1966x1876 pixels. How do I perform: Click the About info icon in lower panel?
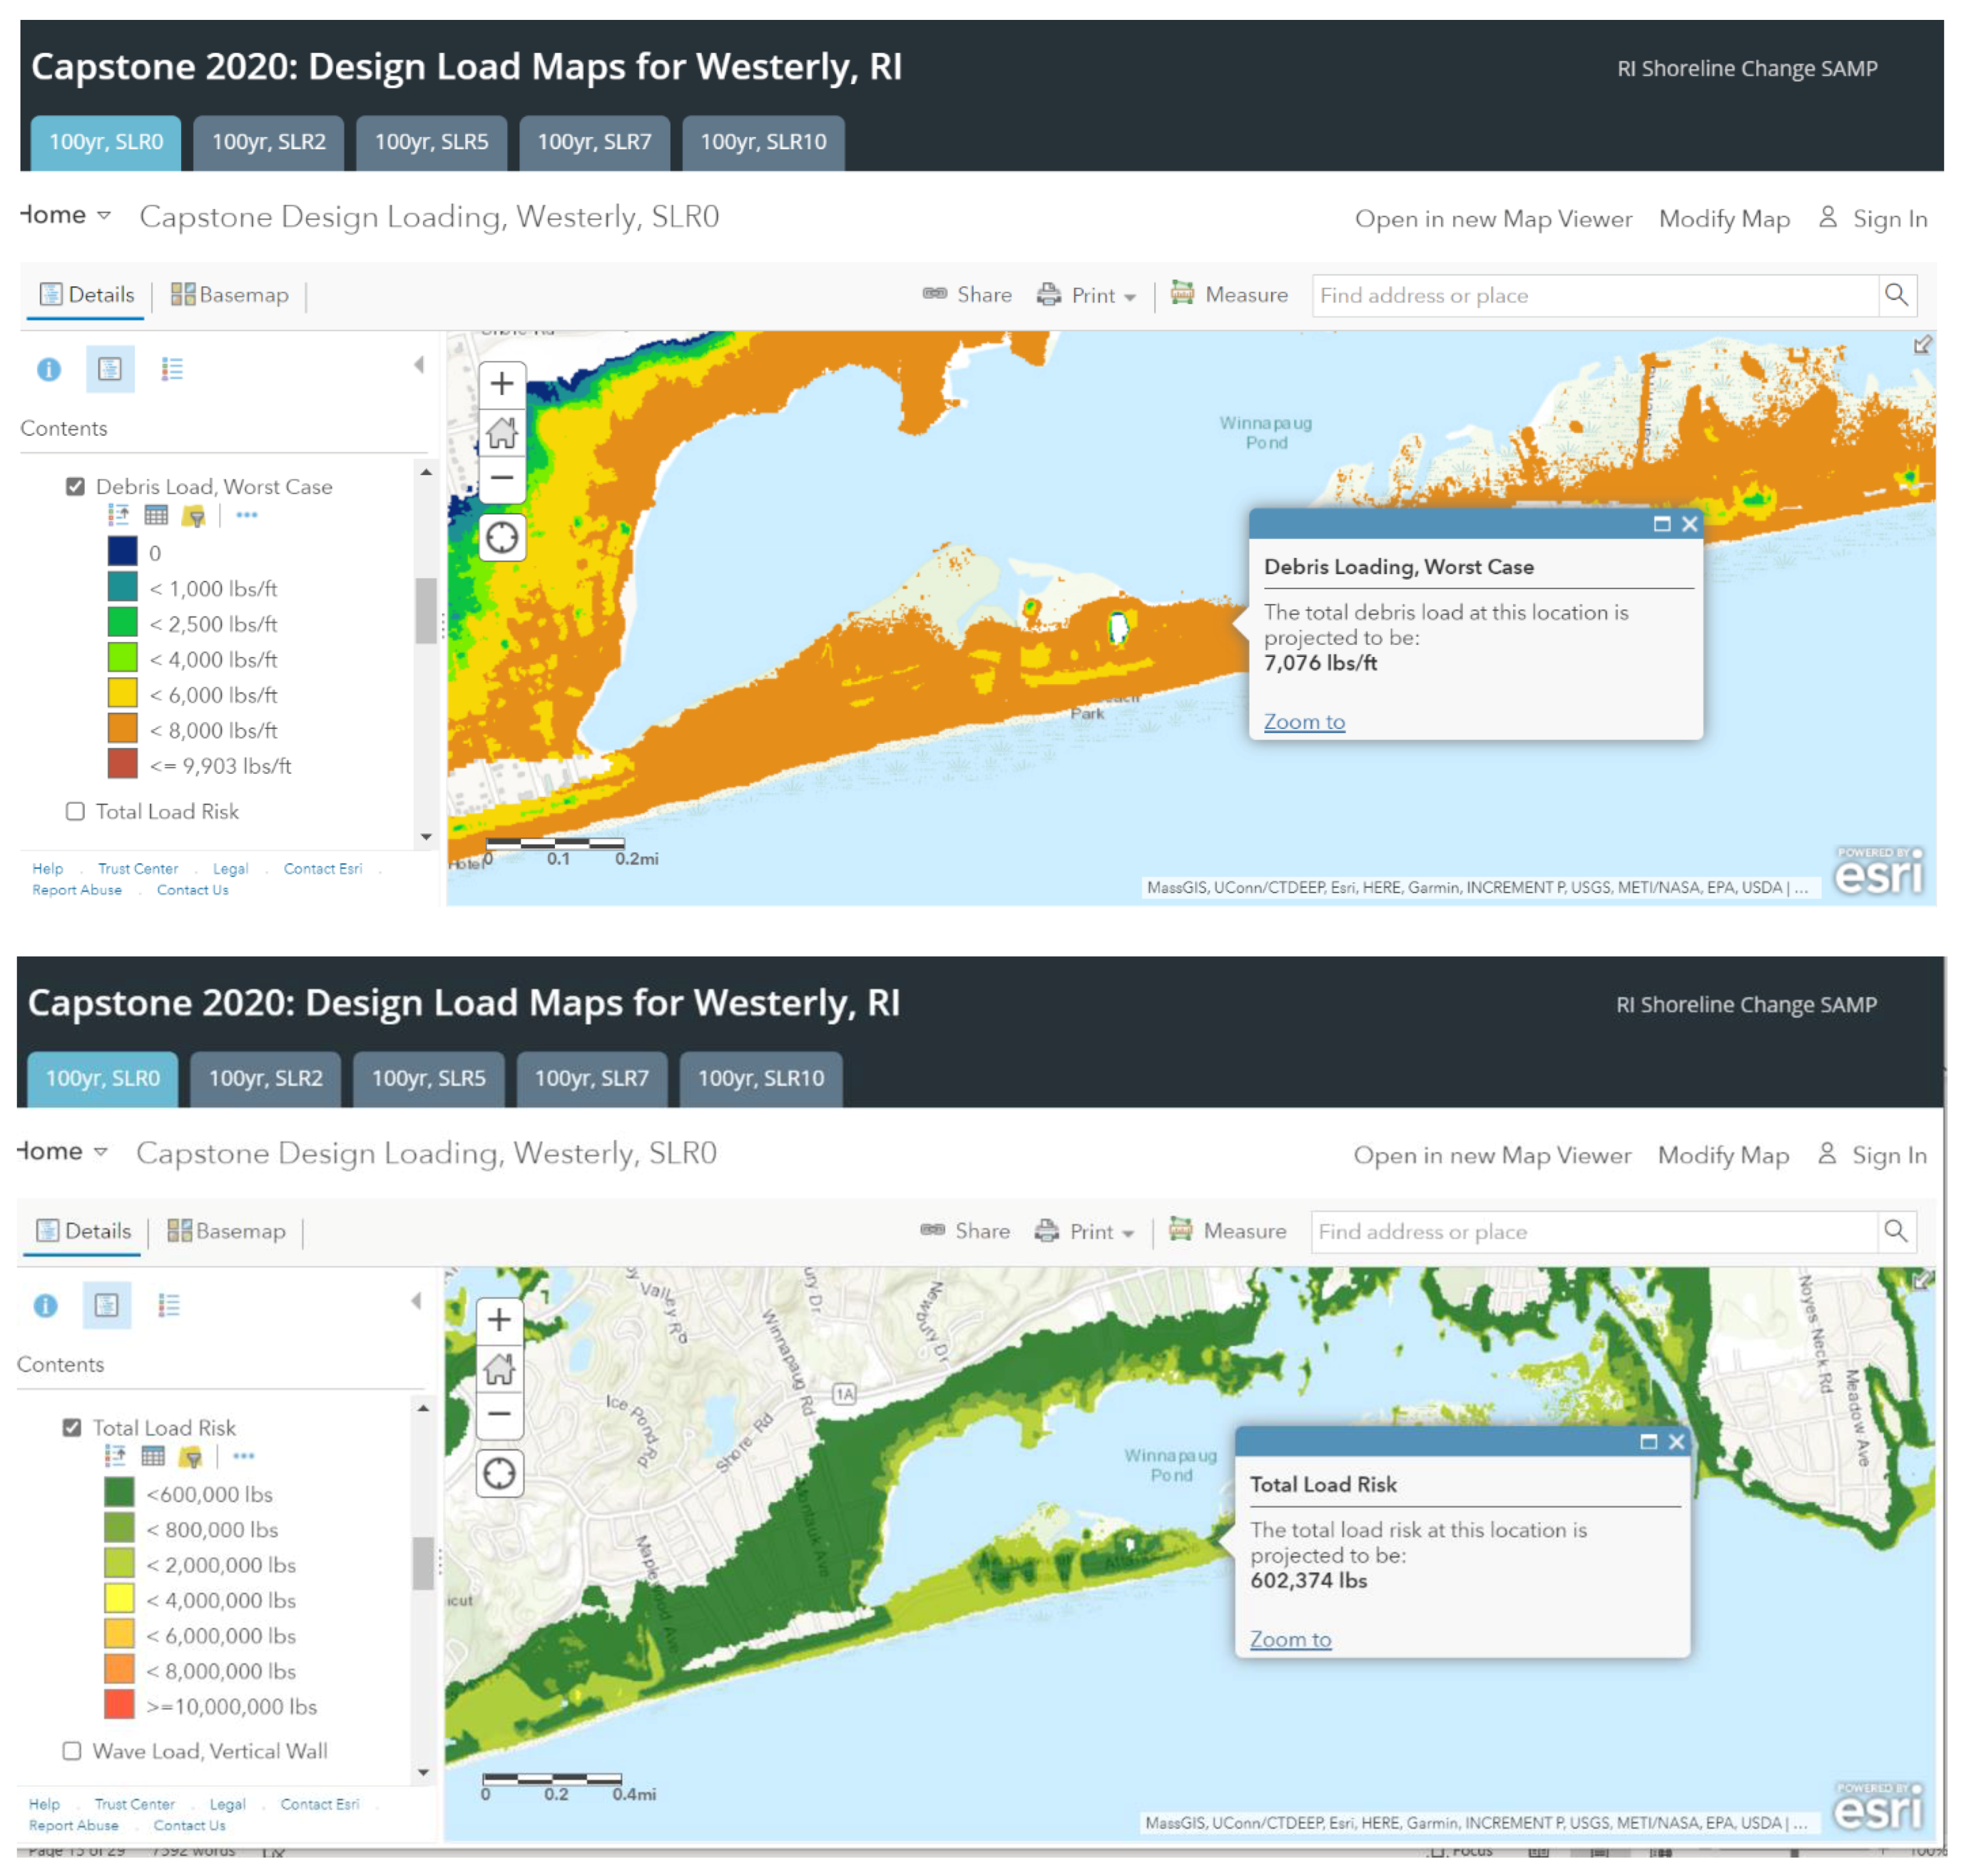pyautogui.click(x=45, y=1305)
